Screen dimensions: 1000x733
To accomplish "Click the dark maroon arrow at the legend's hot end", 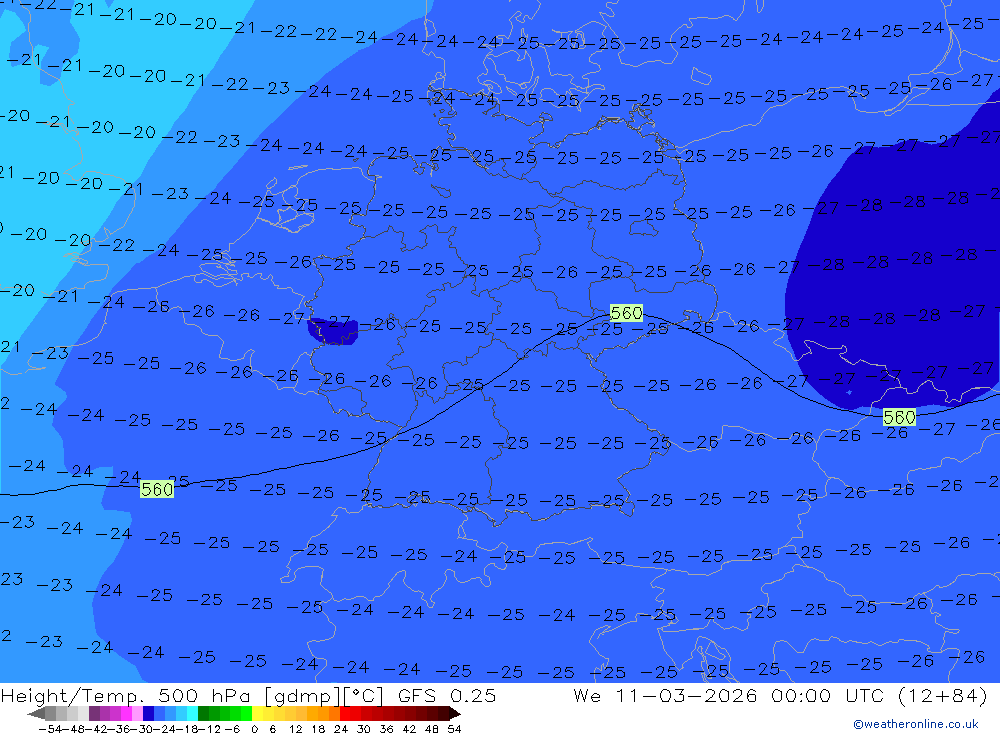I will pyautogui.click(x=455, y=713).
